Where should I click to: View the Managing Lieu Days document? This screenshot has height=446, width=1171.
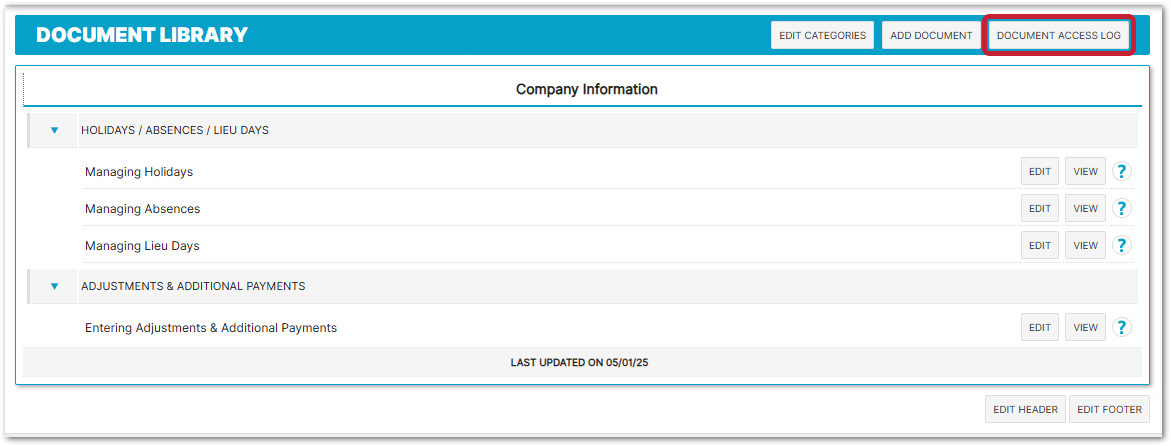click(x=1085, y=245)
